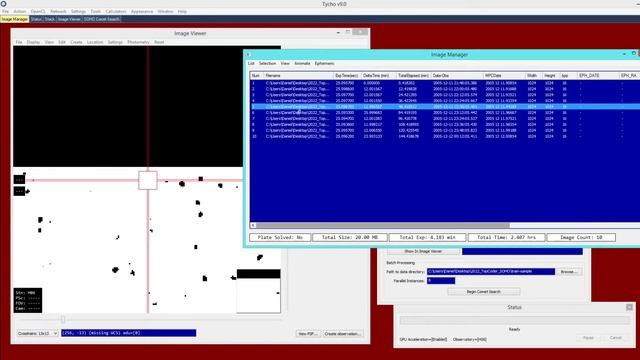Sort by EPH_DATE column header
The image size is (640, 360).
click(x=598, y=76)
